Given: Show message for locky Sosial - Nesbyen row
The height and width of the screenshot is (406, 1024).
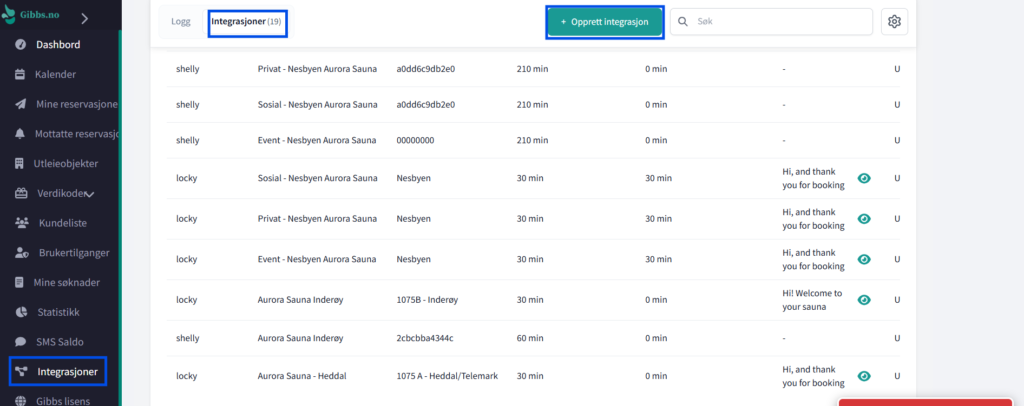Looking at the screenshot, I should [864, 178].
